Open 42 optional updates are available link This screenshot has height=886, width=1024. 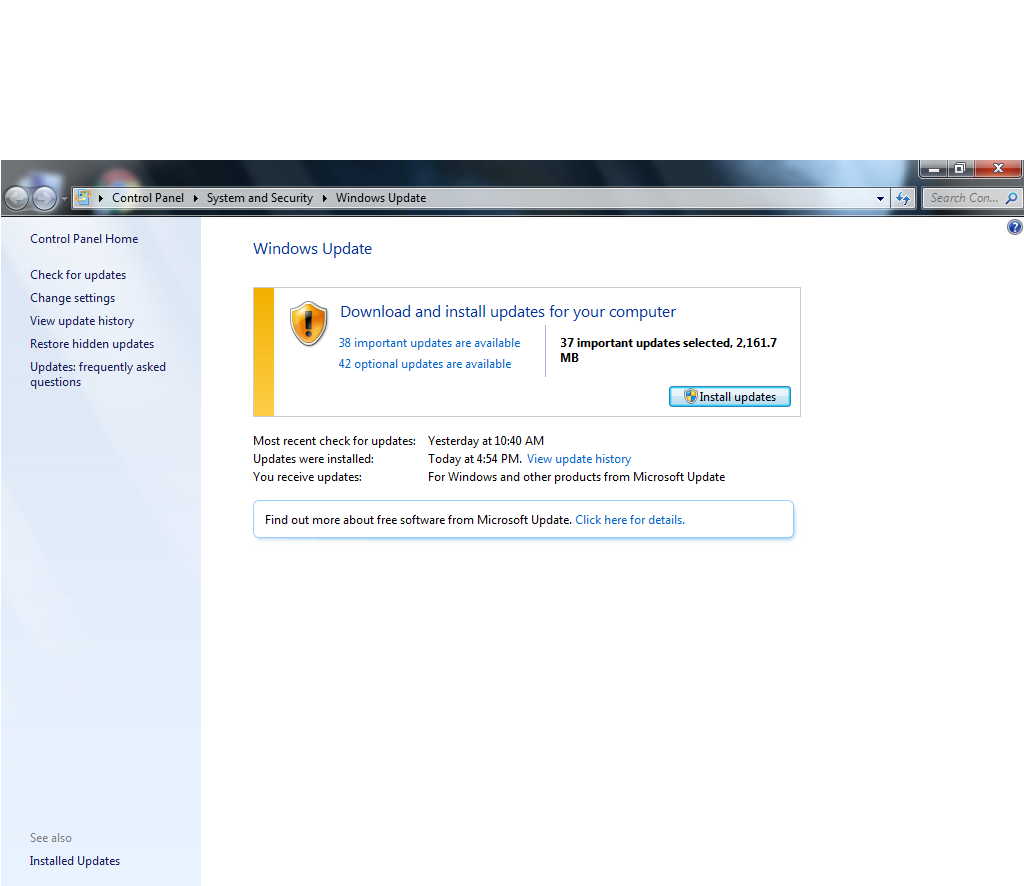[x=424, y=364]
